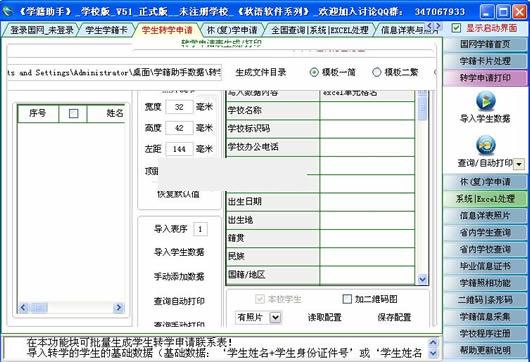Viewport: 530px width, 362px height.
Task: Enable the 加二维码图 checkbox
Action: [x=347, y=299]
